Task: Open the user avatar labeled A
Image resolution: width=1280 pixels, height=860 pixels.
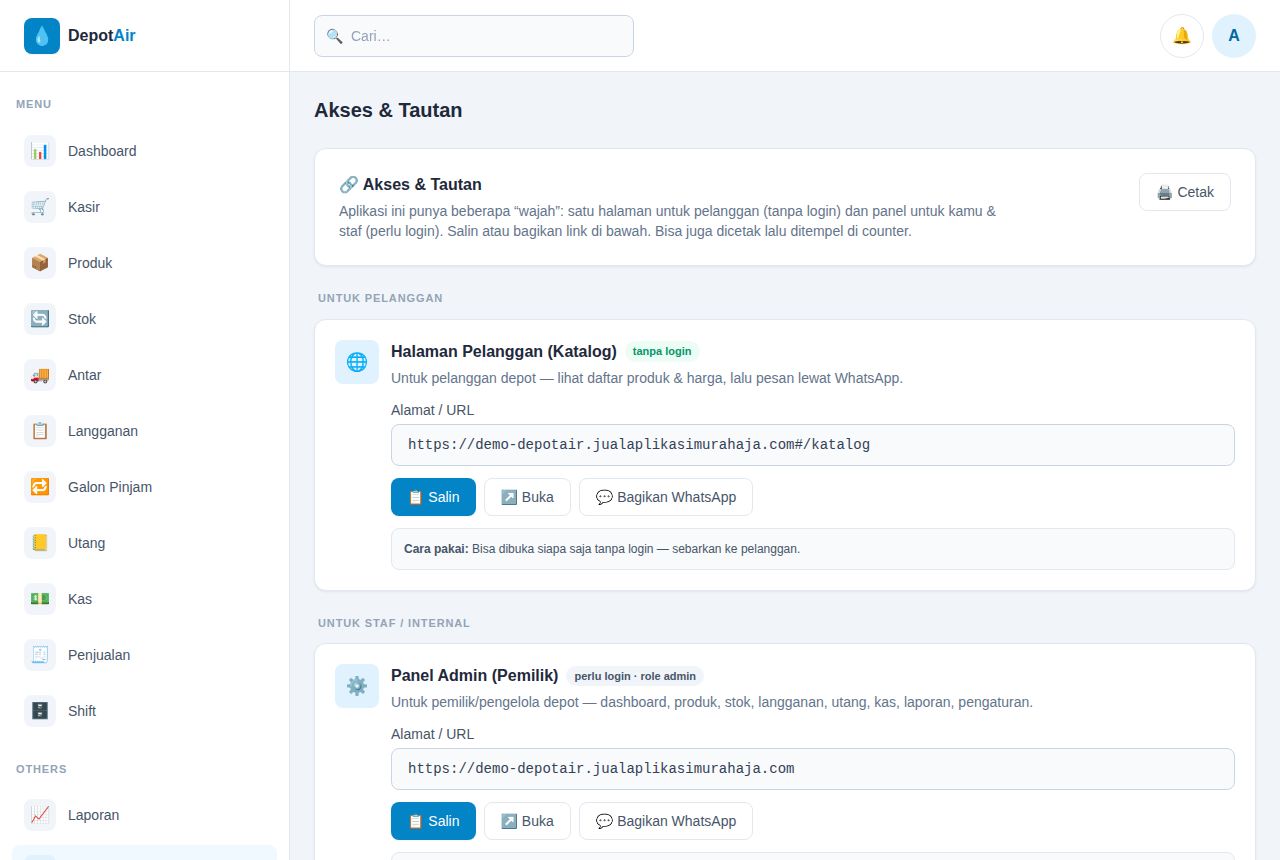Action: coord(1233,36)
